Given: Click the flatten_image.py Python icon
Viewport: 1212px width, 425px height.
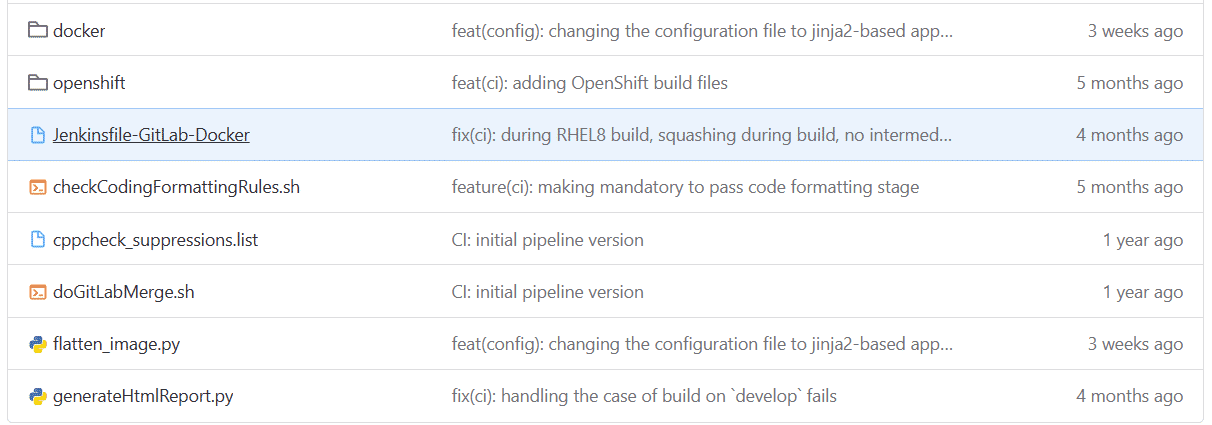Looking at the screenshot, I should pyautogui.click(x=38, y=344).
